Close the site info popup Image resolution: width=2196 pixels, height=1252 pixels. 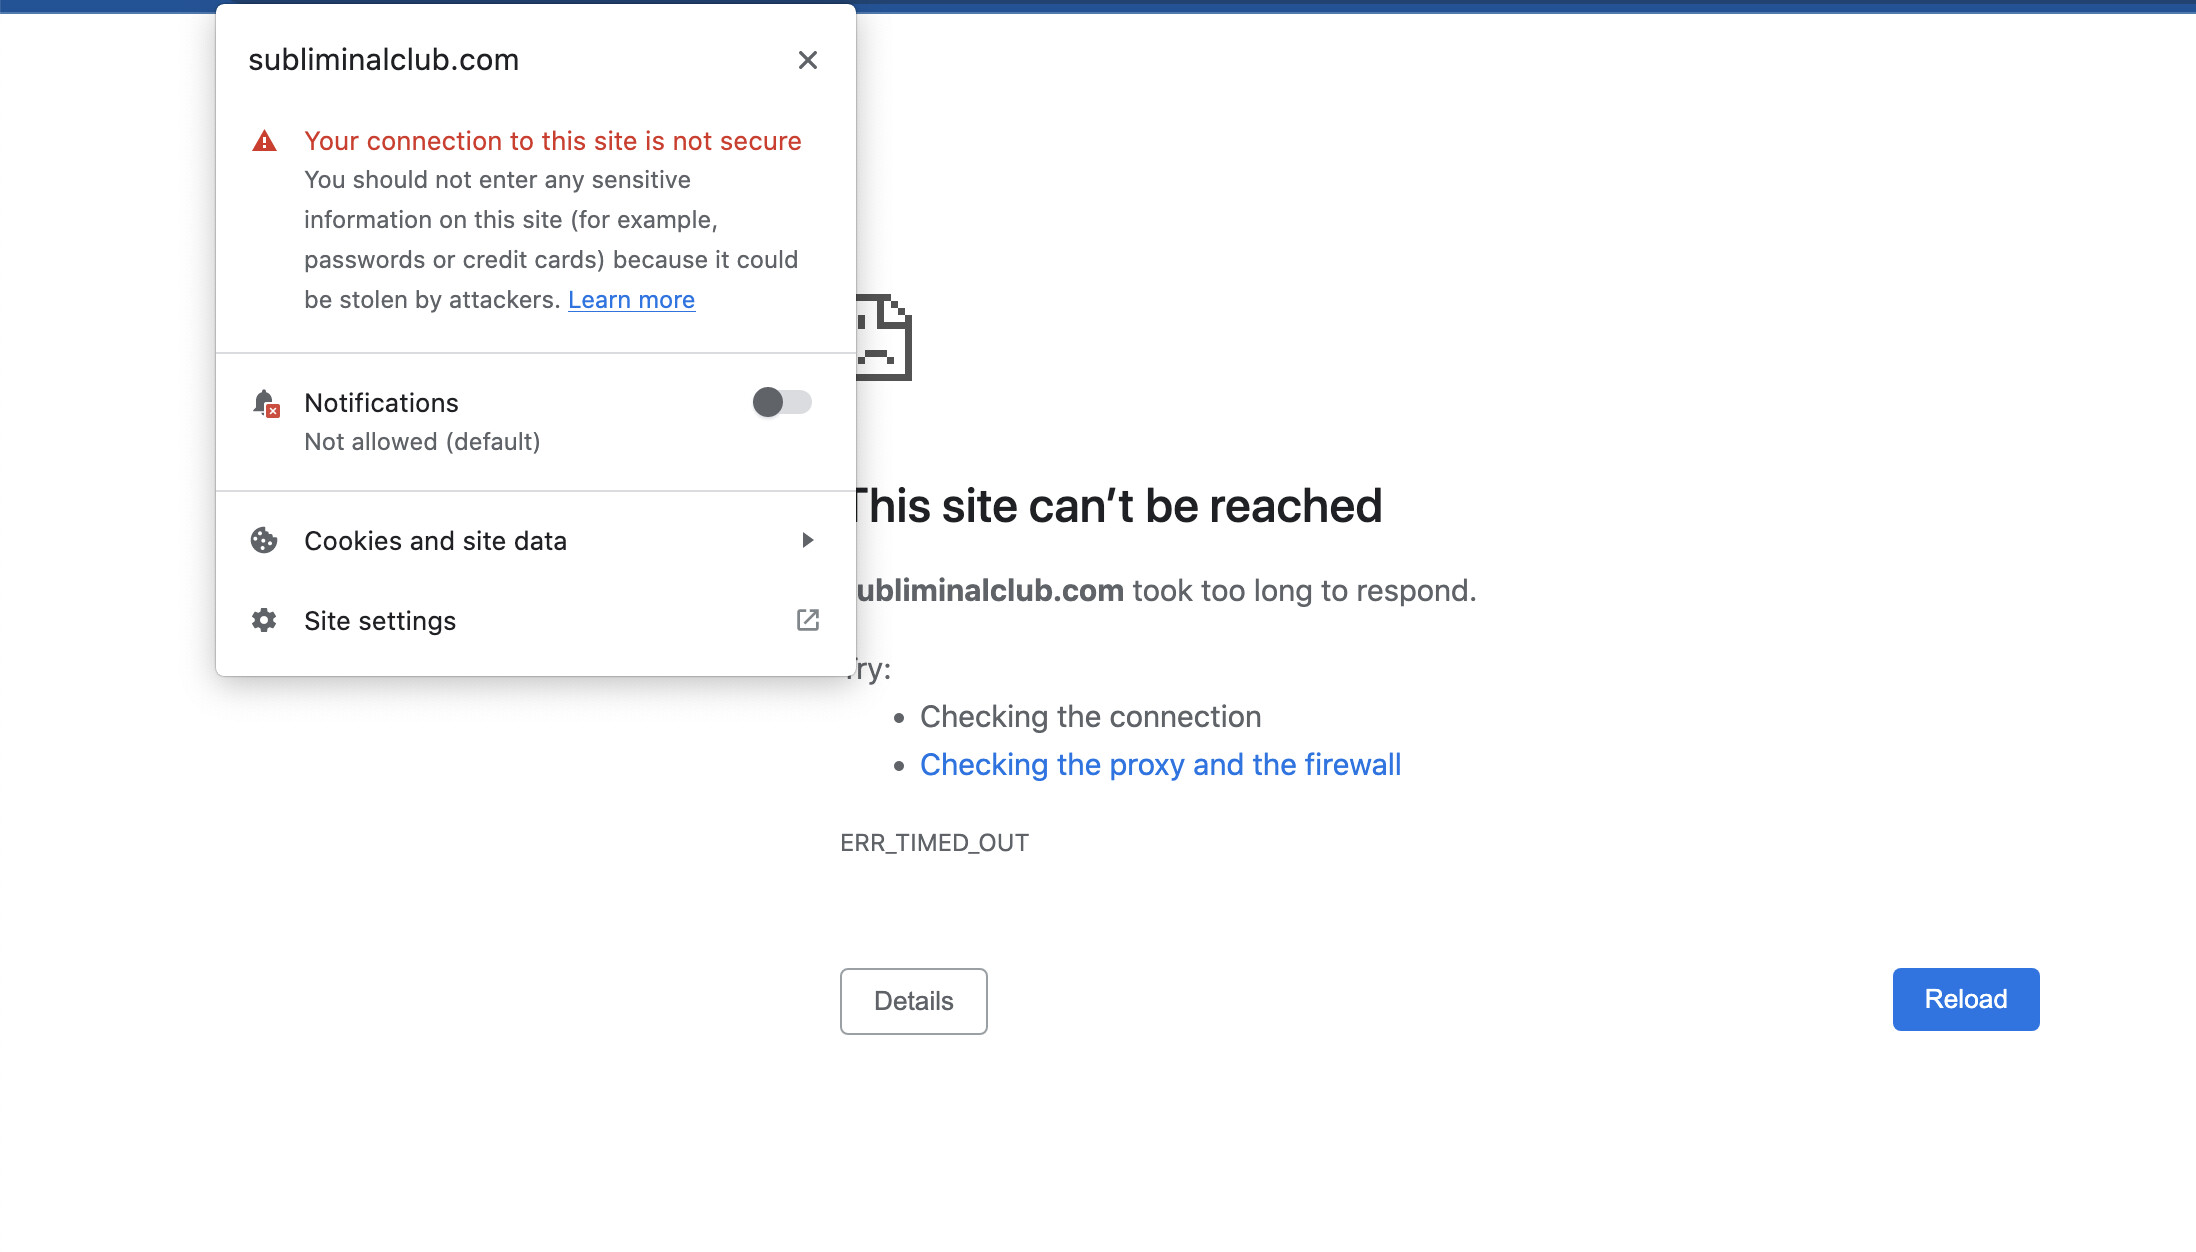pos(808,60)
